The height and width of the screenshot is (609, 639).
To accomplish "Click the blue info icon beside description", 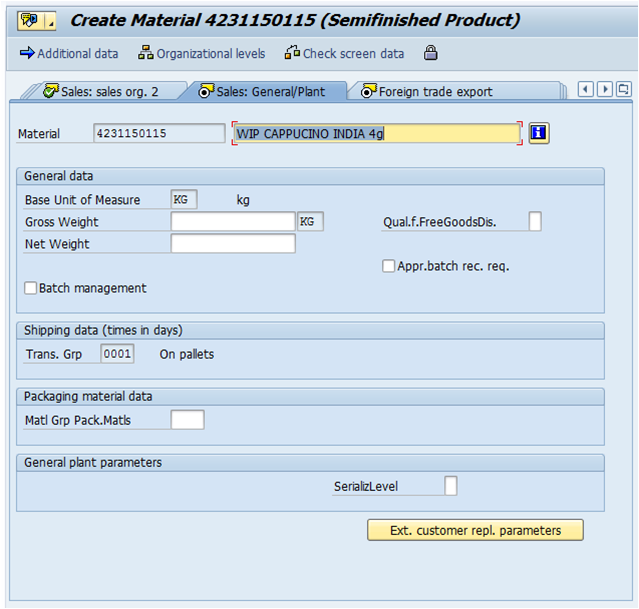I will click(539, 133).
